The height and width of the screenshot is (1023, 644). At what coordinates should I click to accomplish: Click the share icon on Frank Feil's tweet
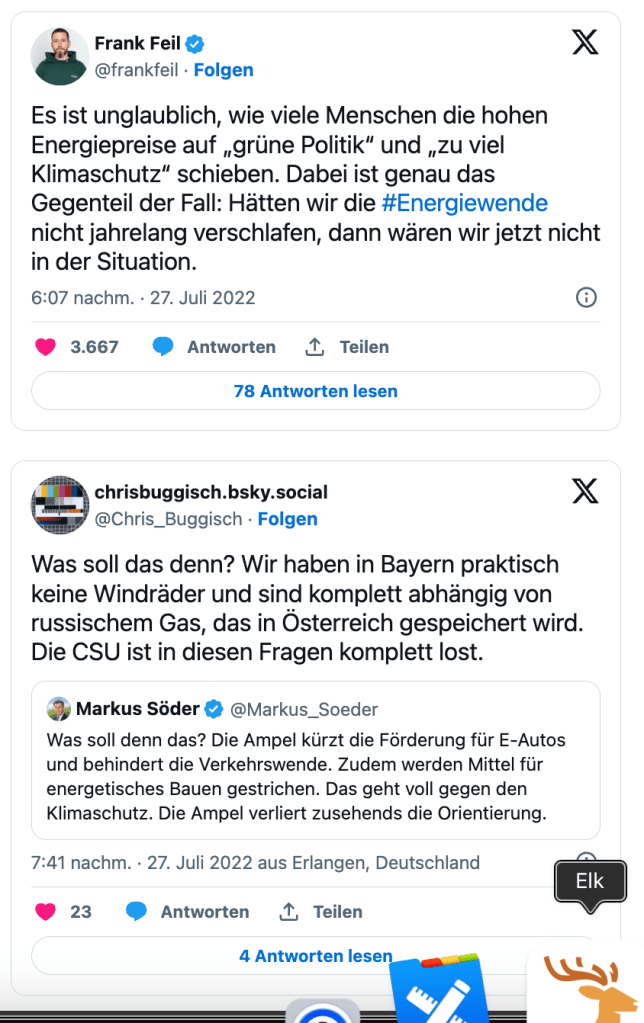(315, 347)
